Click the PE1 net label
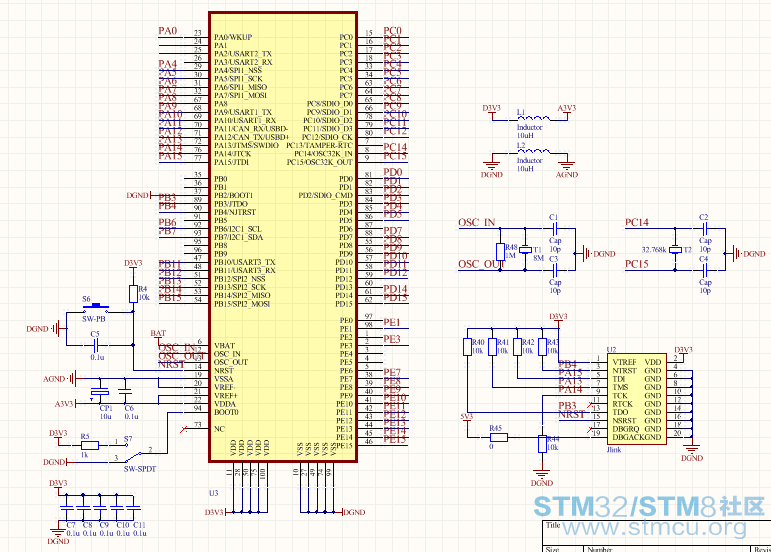The height and width of the screenshot is (552, 771). (392, 322)
